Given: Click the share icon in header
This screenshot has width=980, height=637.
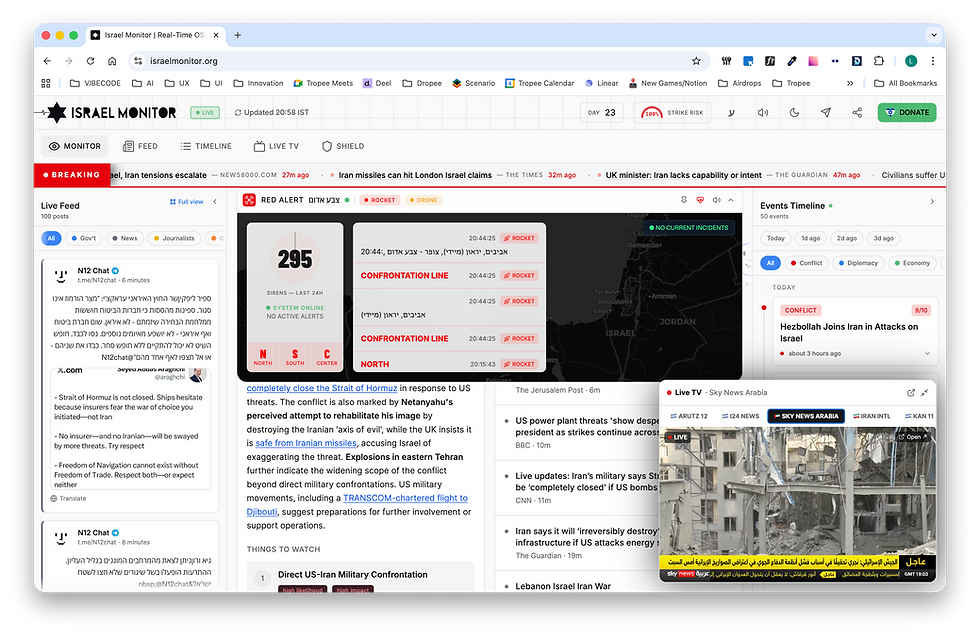Looking at the screenshot, I should (x=857, y=113).
